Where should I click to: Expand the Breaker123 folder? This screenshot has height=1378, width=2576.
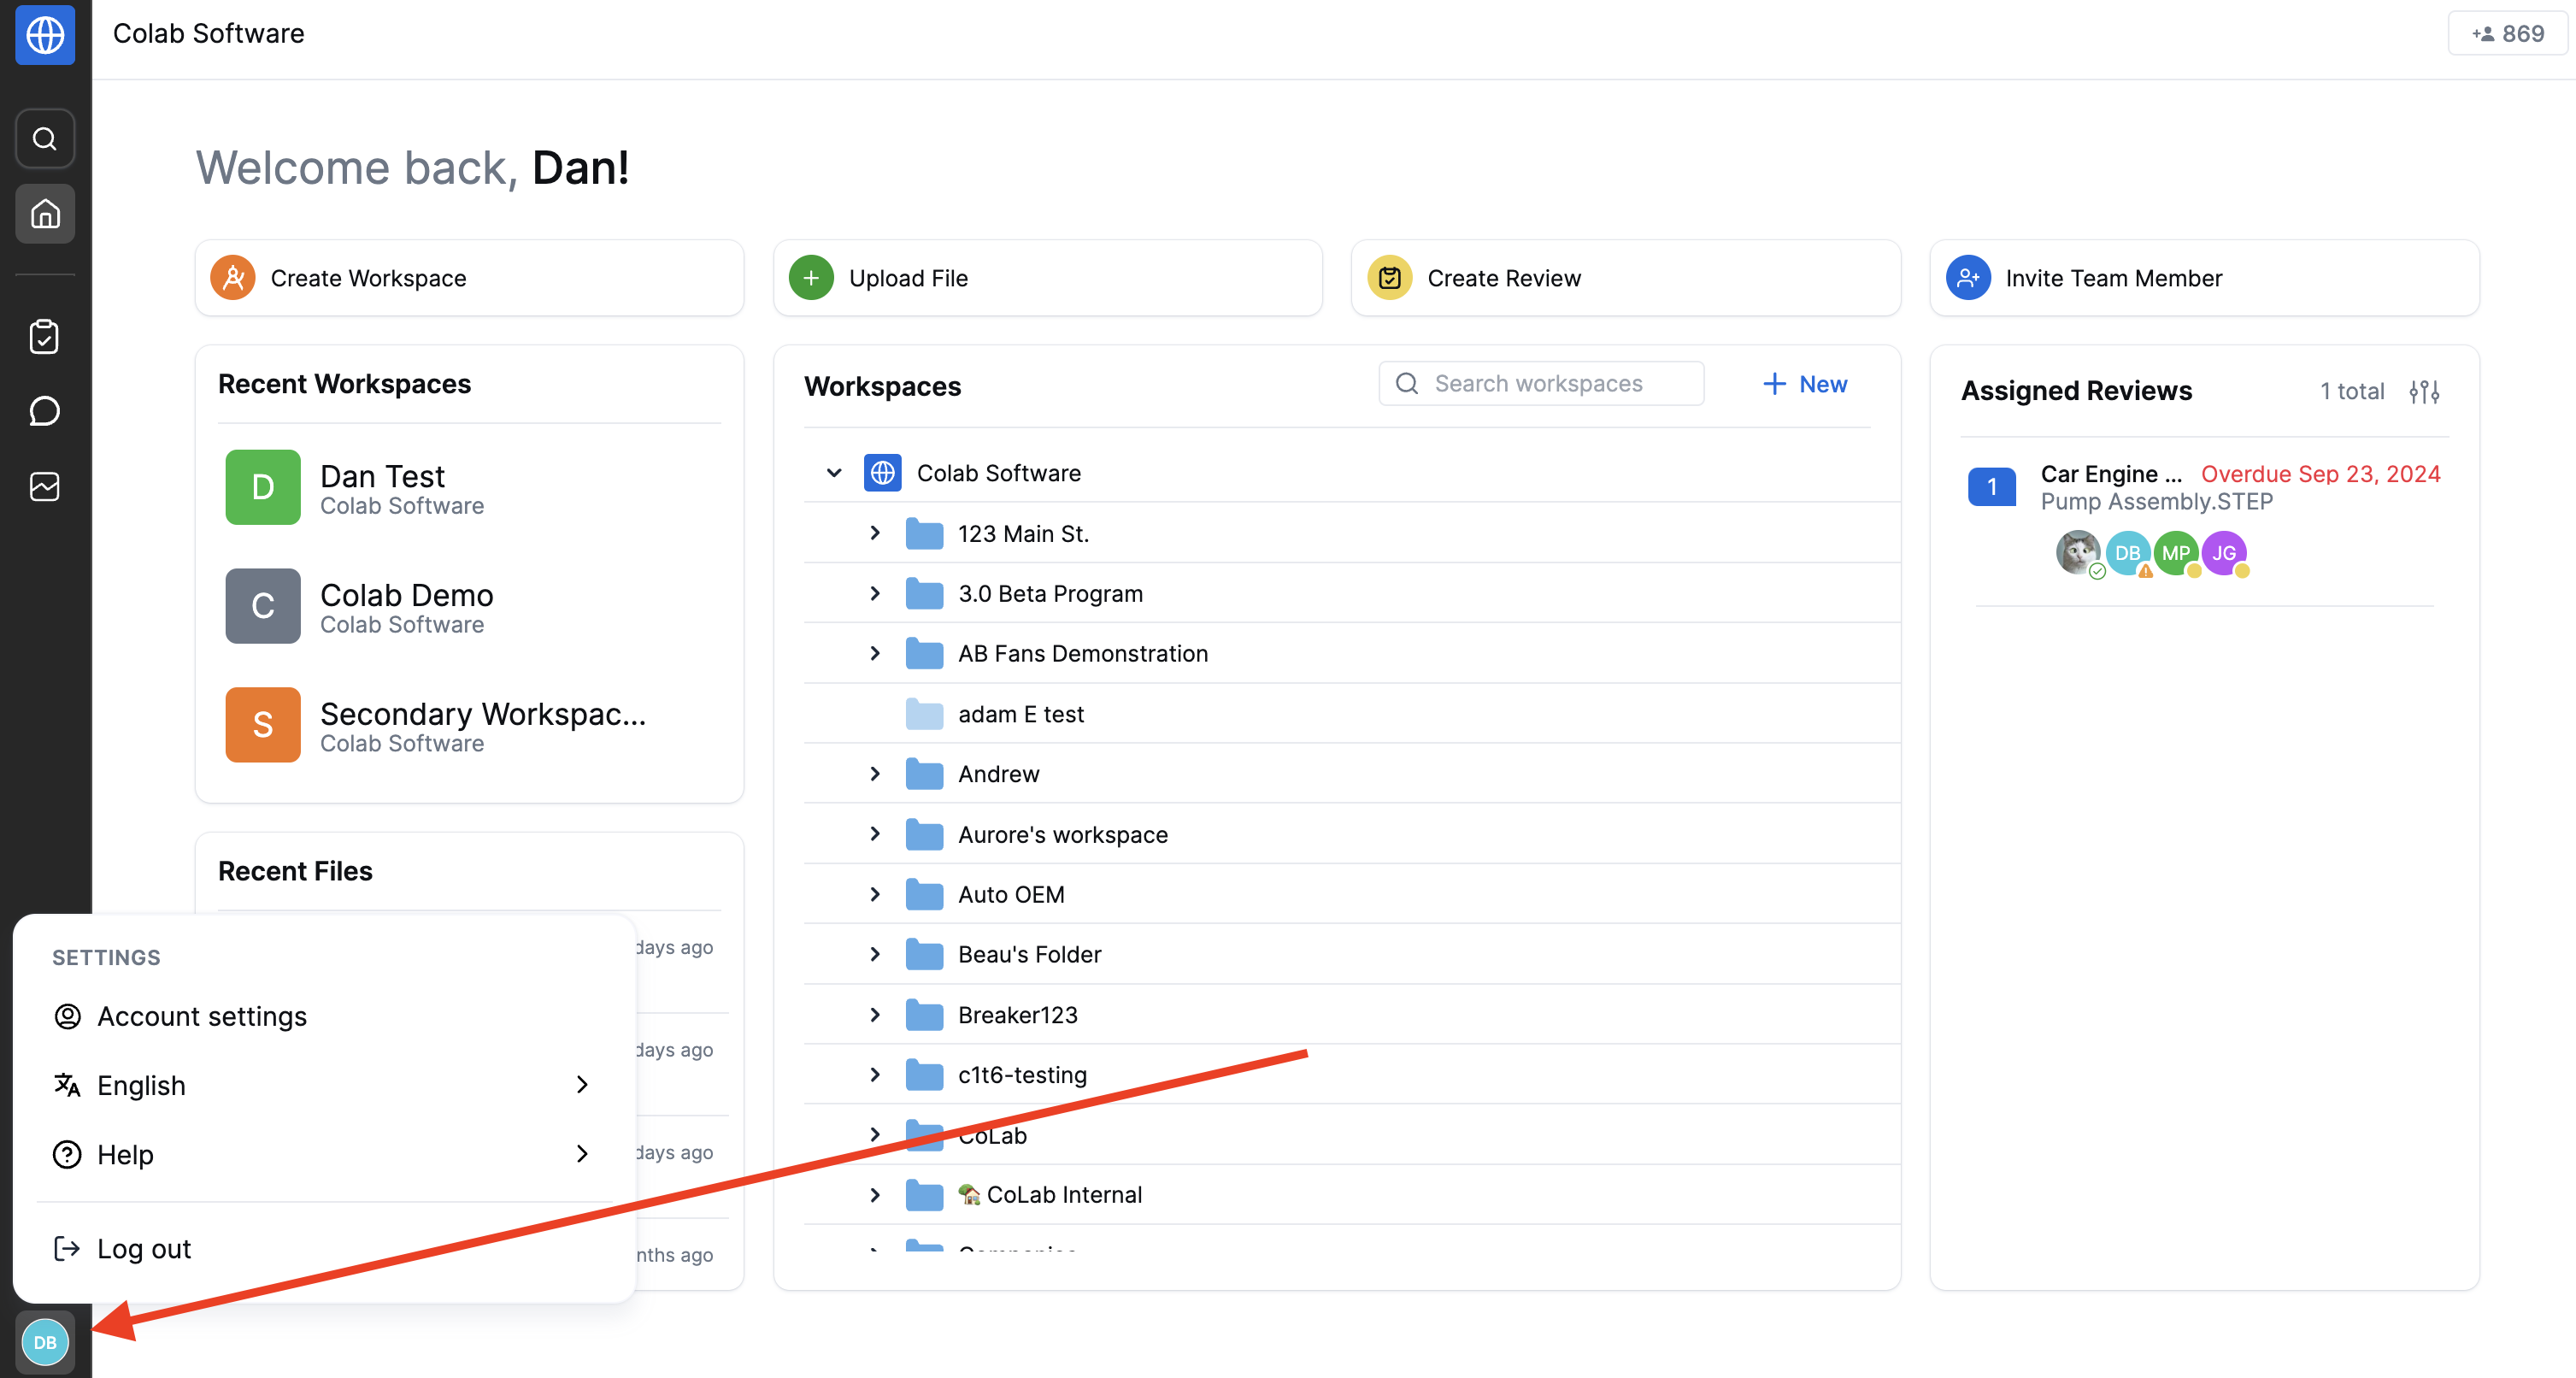(x=875, y=1015)
